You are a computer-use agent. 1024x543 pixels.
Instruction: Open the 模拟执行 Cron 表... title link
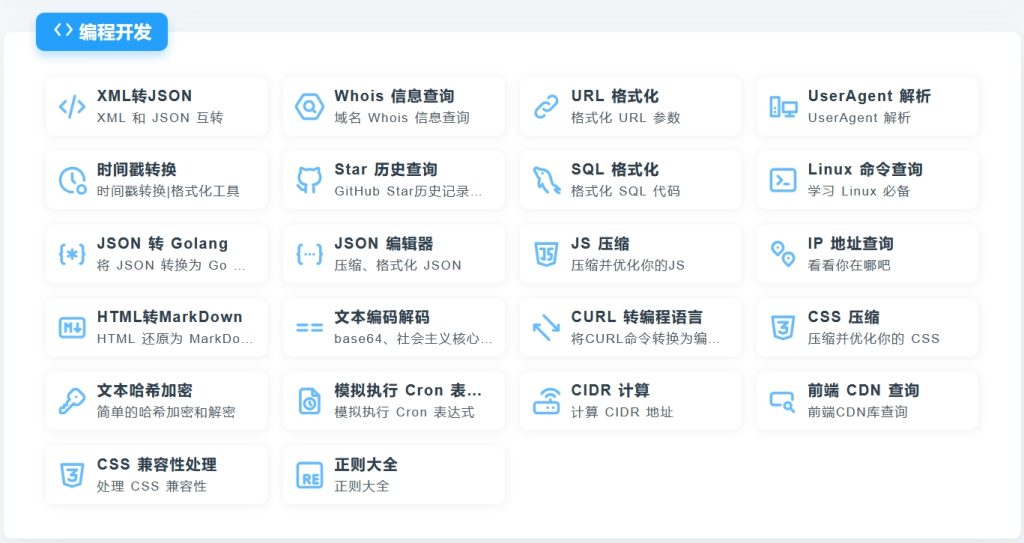click(x=408, y=391)
